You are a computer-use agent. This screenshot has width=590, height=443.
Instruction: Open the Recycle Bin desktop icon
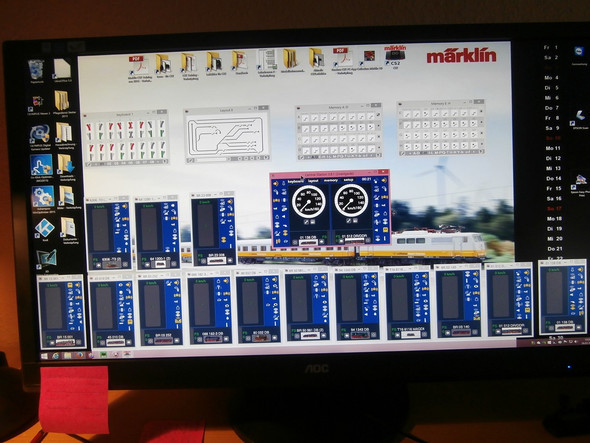click(36, 70)
